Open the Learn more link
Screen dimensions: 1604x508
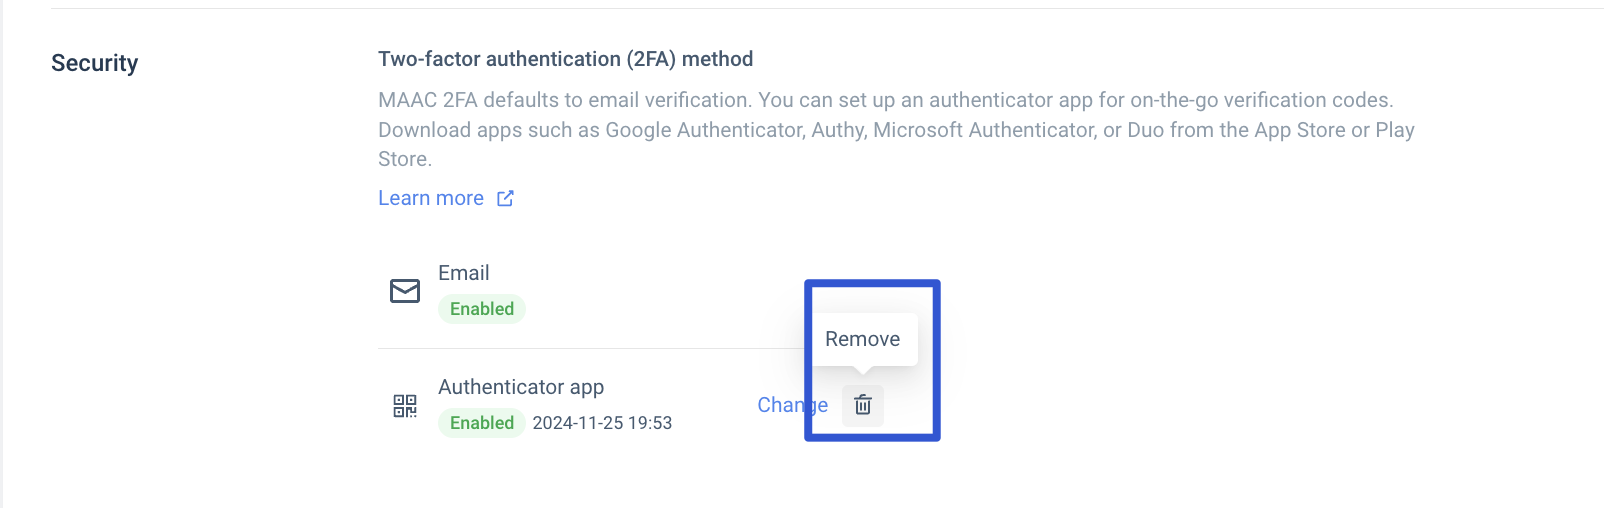[431, 198]
